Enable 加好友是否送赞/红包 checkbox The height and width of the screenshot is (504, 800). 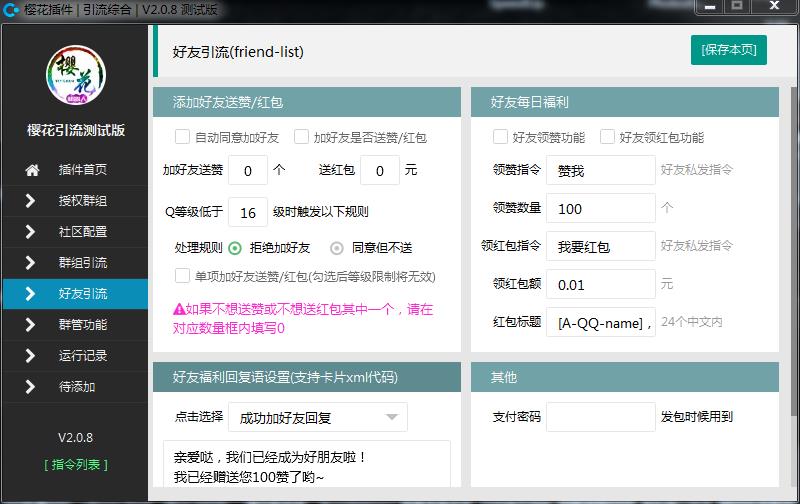tap(301, 137)
